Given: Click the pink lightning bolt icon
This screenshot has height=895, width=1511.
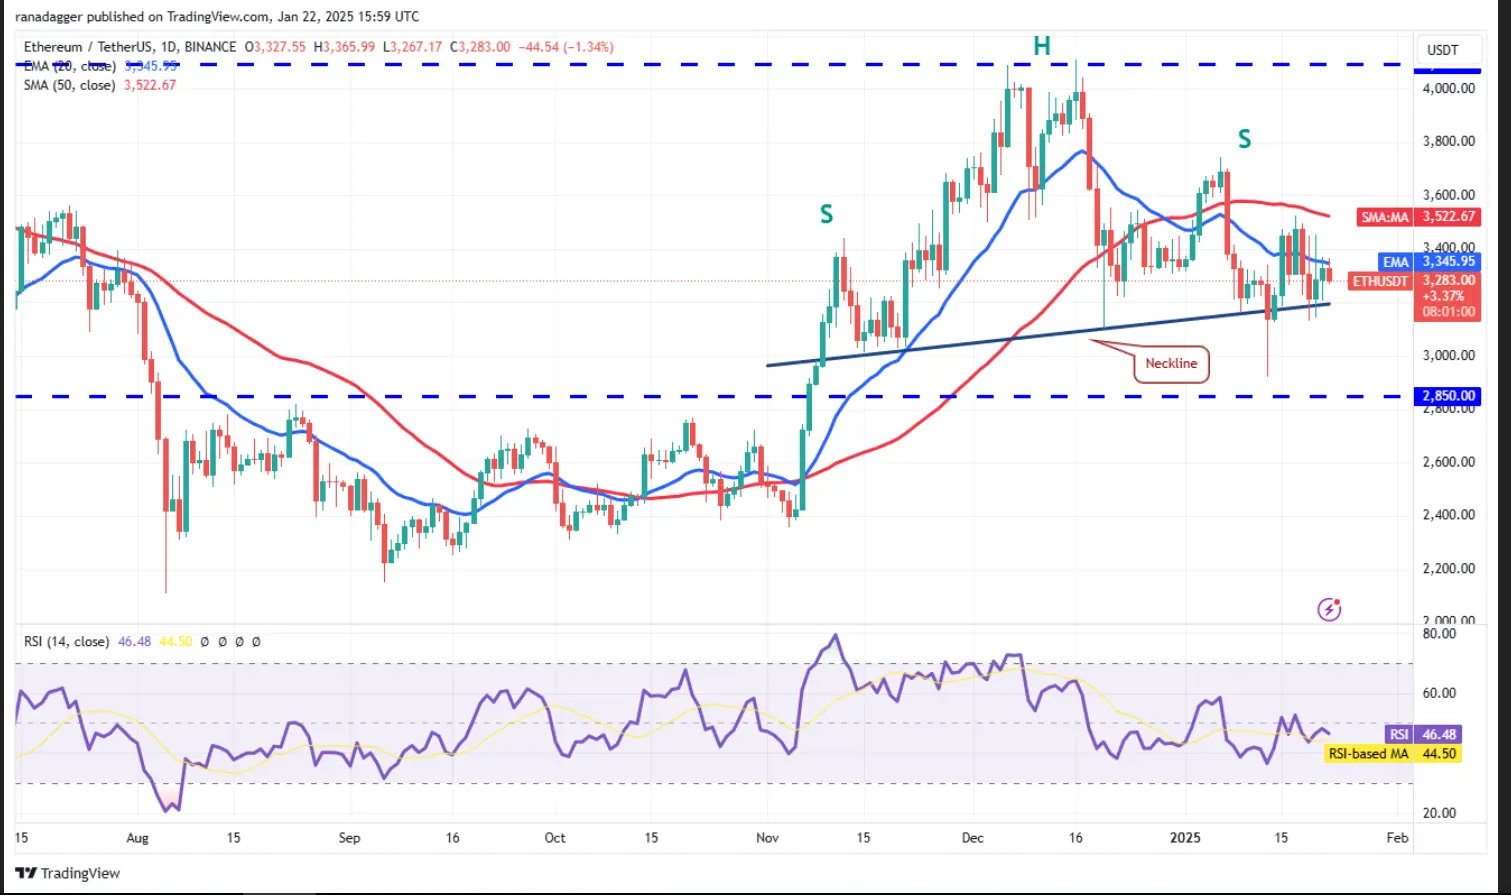Looking at the screenshot, I should click(x=1329, y=609).
